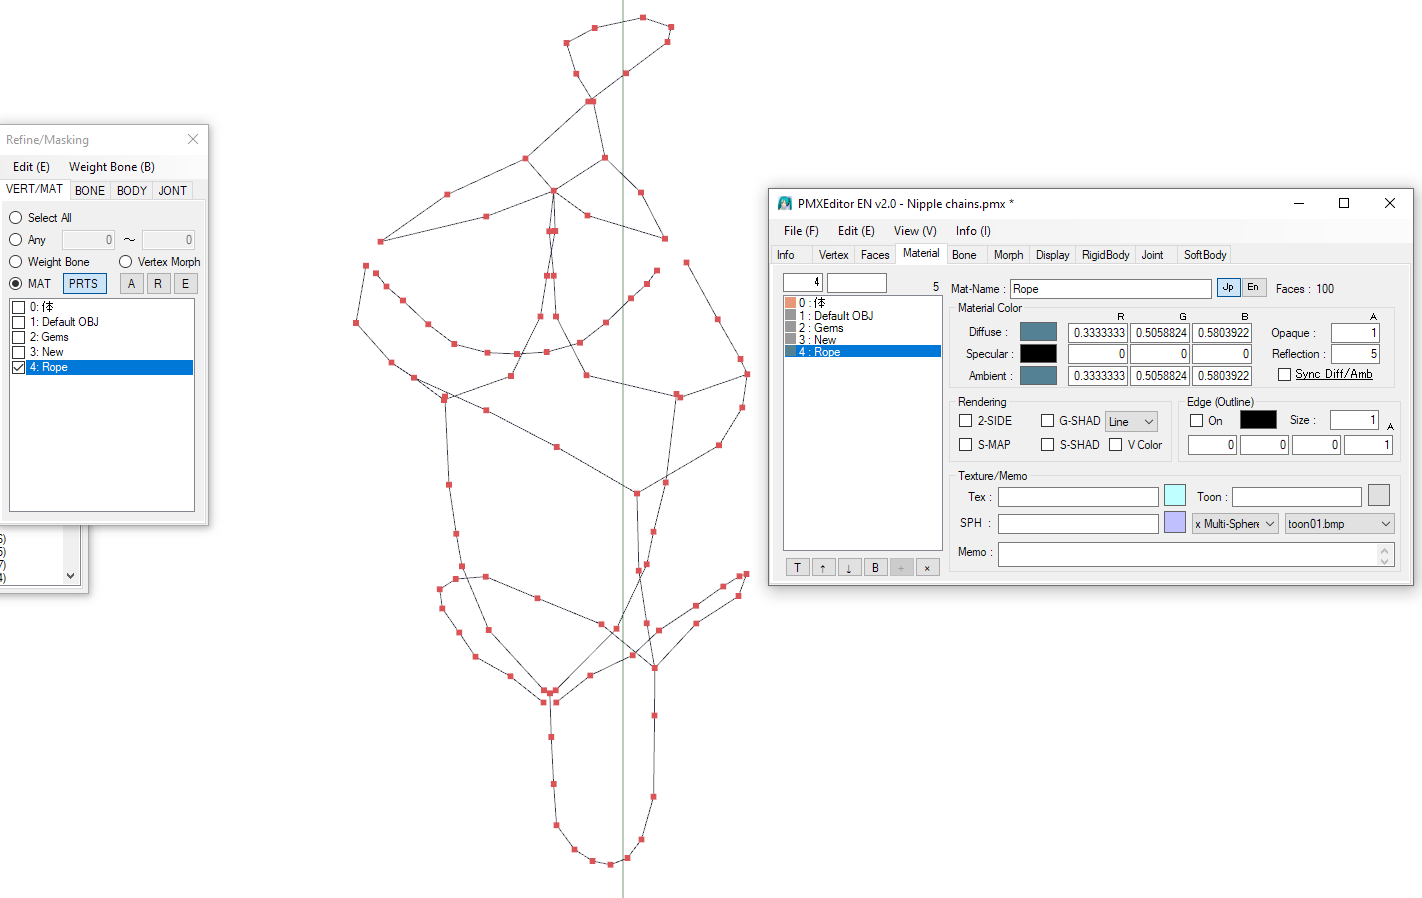
Task: Click the A button in Refine/Masking
Action: [131, 284]
